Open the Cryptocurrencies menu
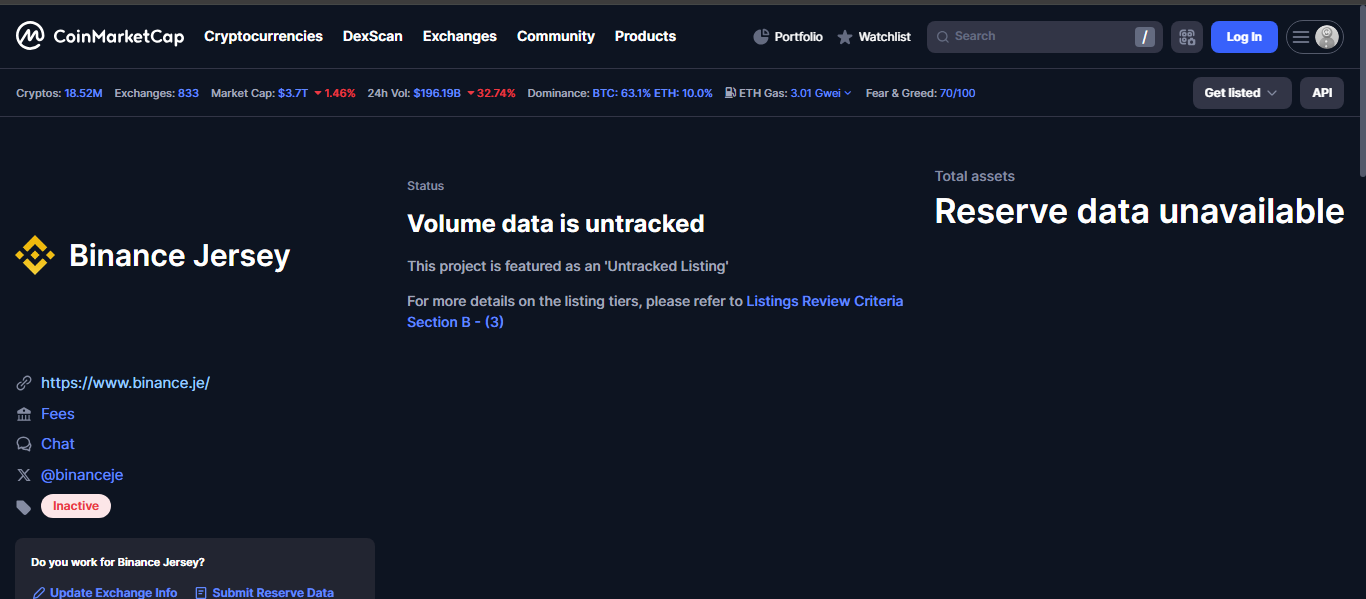1366x599 pixels. tap(263, 36)
